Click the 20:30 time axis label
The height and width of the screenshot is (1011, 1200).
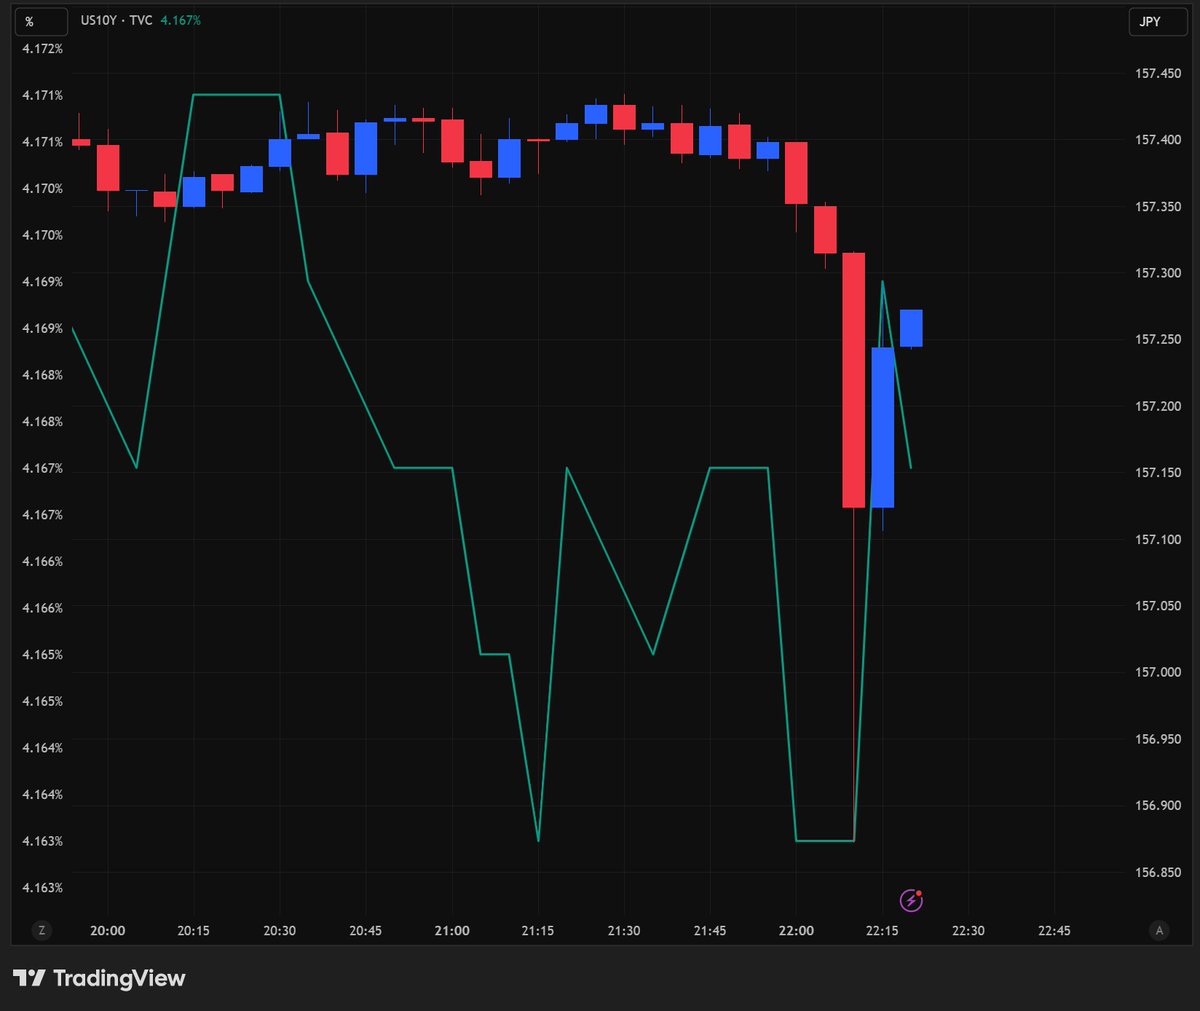(280, 931)
